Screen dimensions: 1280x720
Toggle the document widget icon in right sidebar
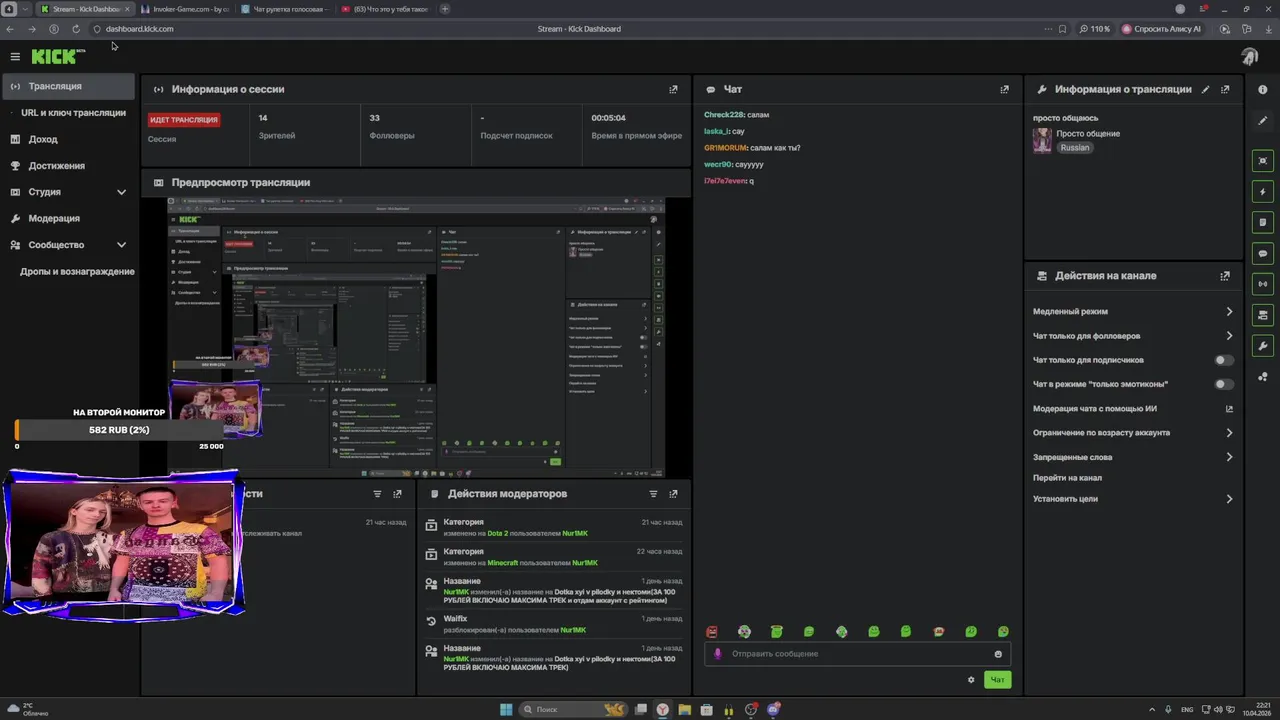(1263, 222)
